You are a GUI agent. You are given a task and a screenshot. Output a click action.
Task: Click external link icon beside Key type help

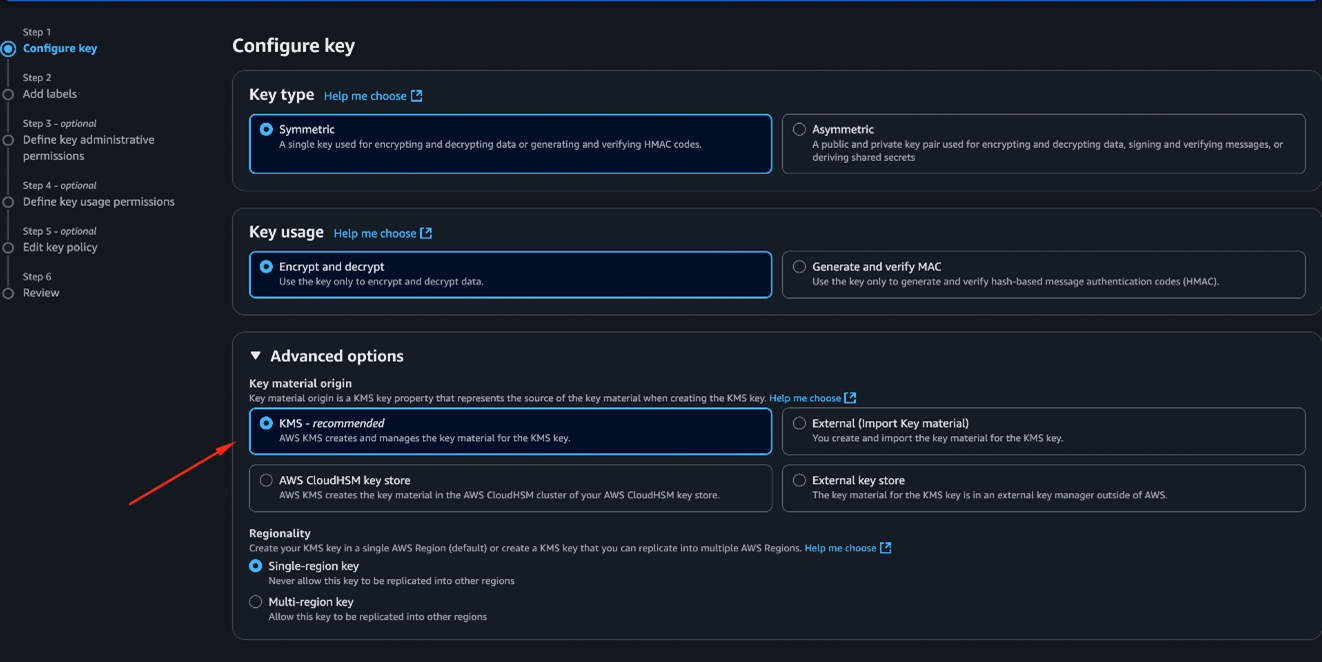coord(417,96)
